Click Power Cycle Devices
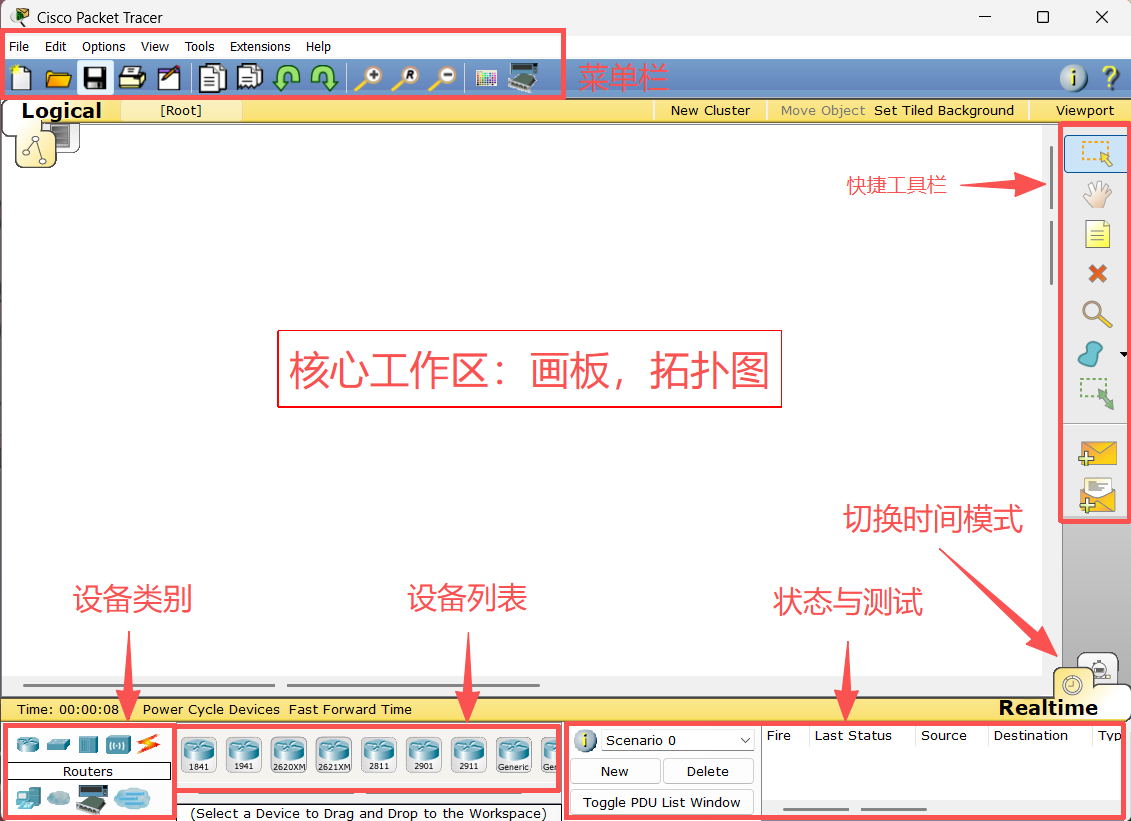This screenshot has height=821, width=1131. pos(211,709)
